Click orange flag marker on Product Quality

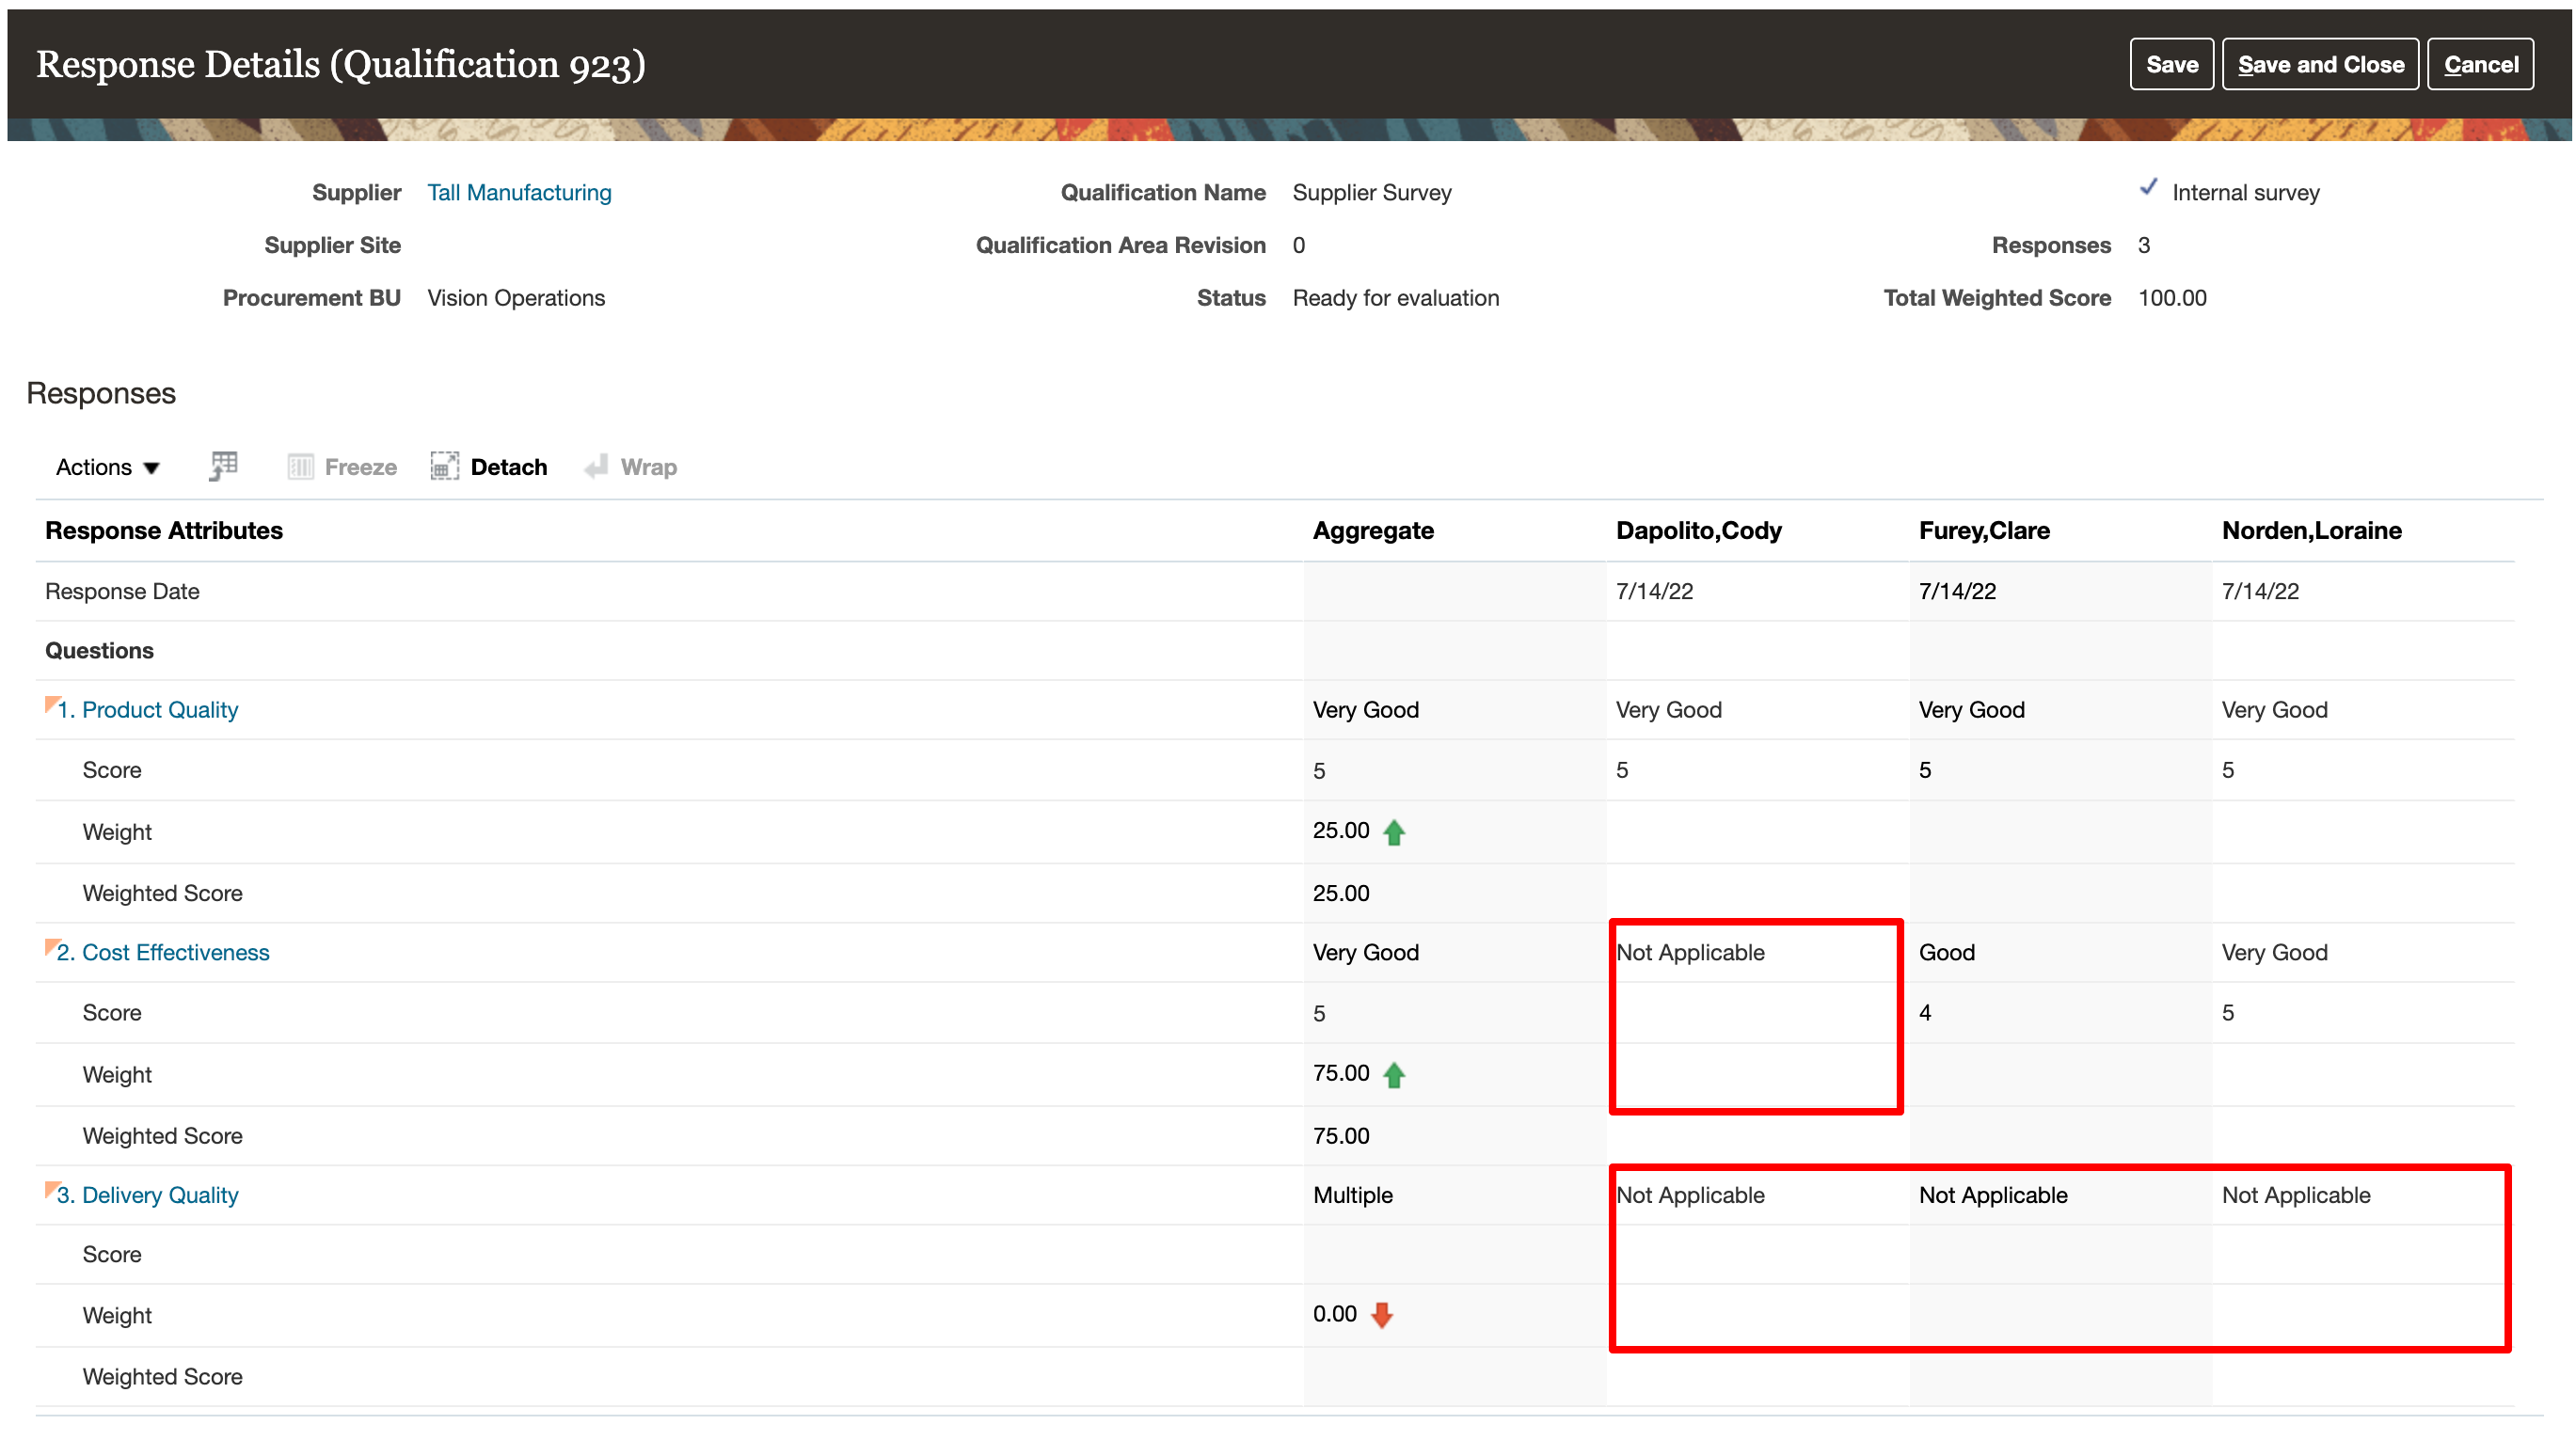pyautogui.click(x=52, y=704)
